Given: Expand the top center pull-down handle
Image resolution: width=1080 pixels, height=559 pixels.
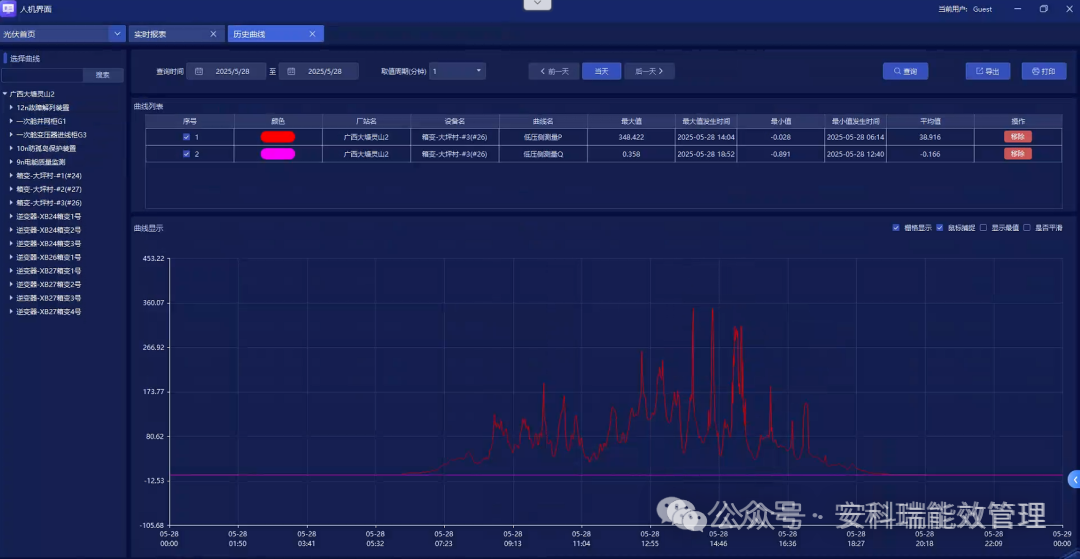Looking at the screenshot, I should click(x=537, y=4).
